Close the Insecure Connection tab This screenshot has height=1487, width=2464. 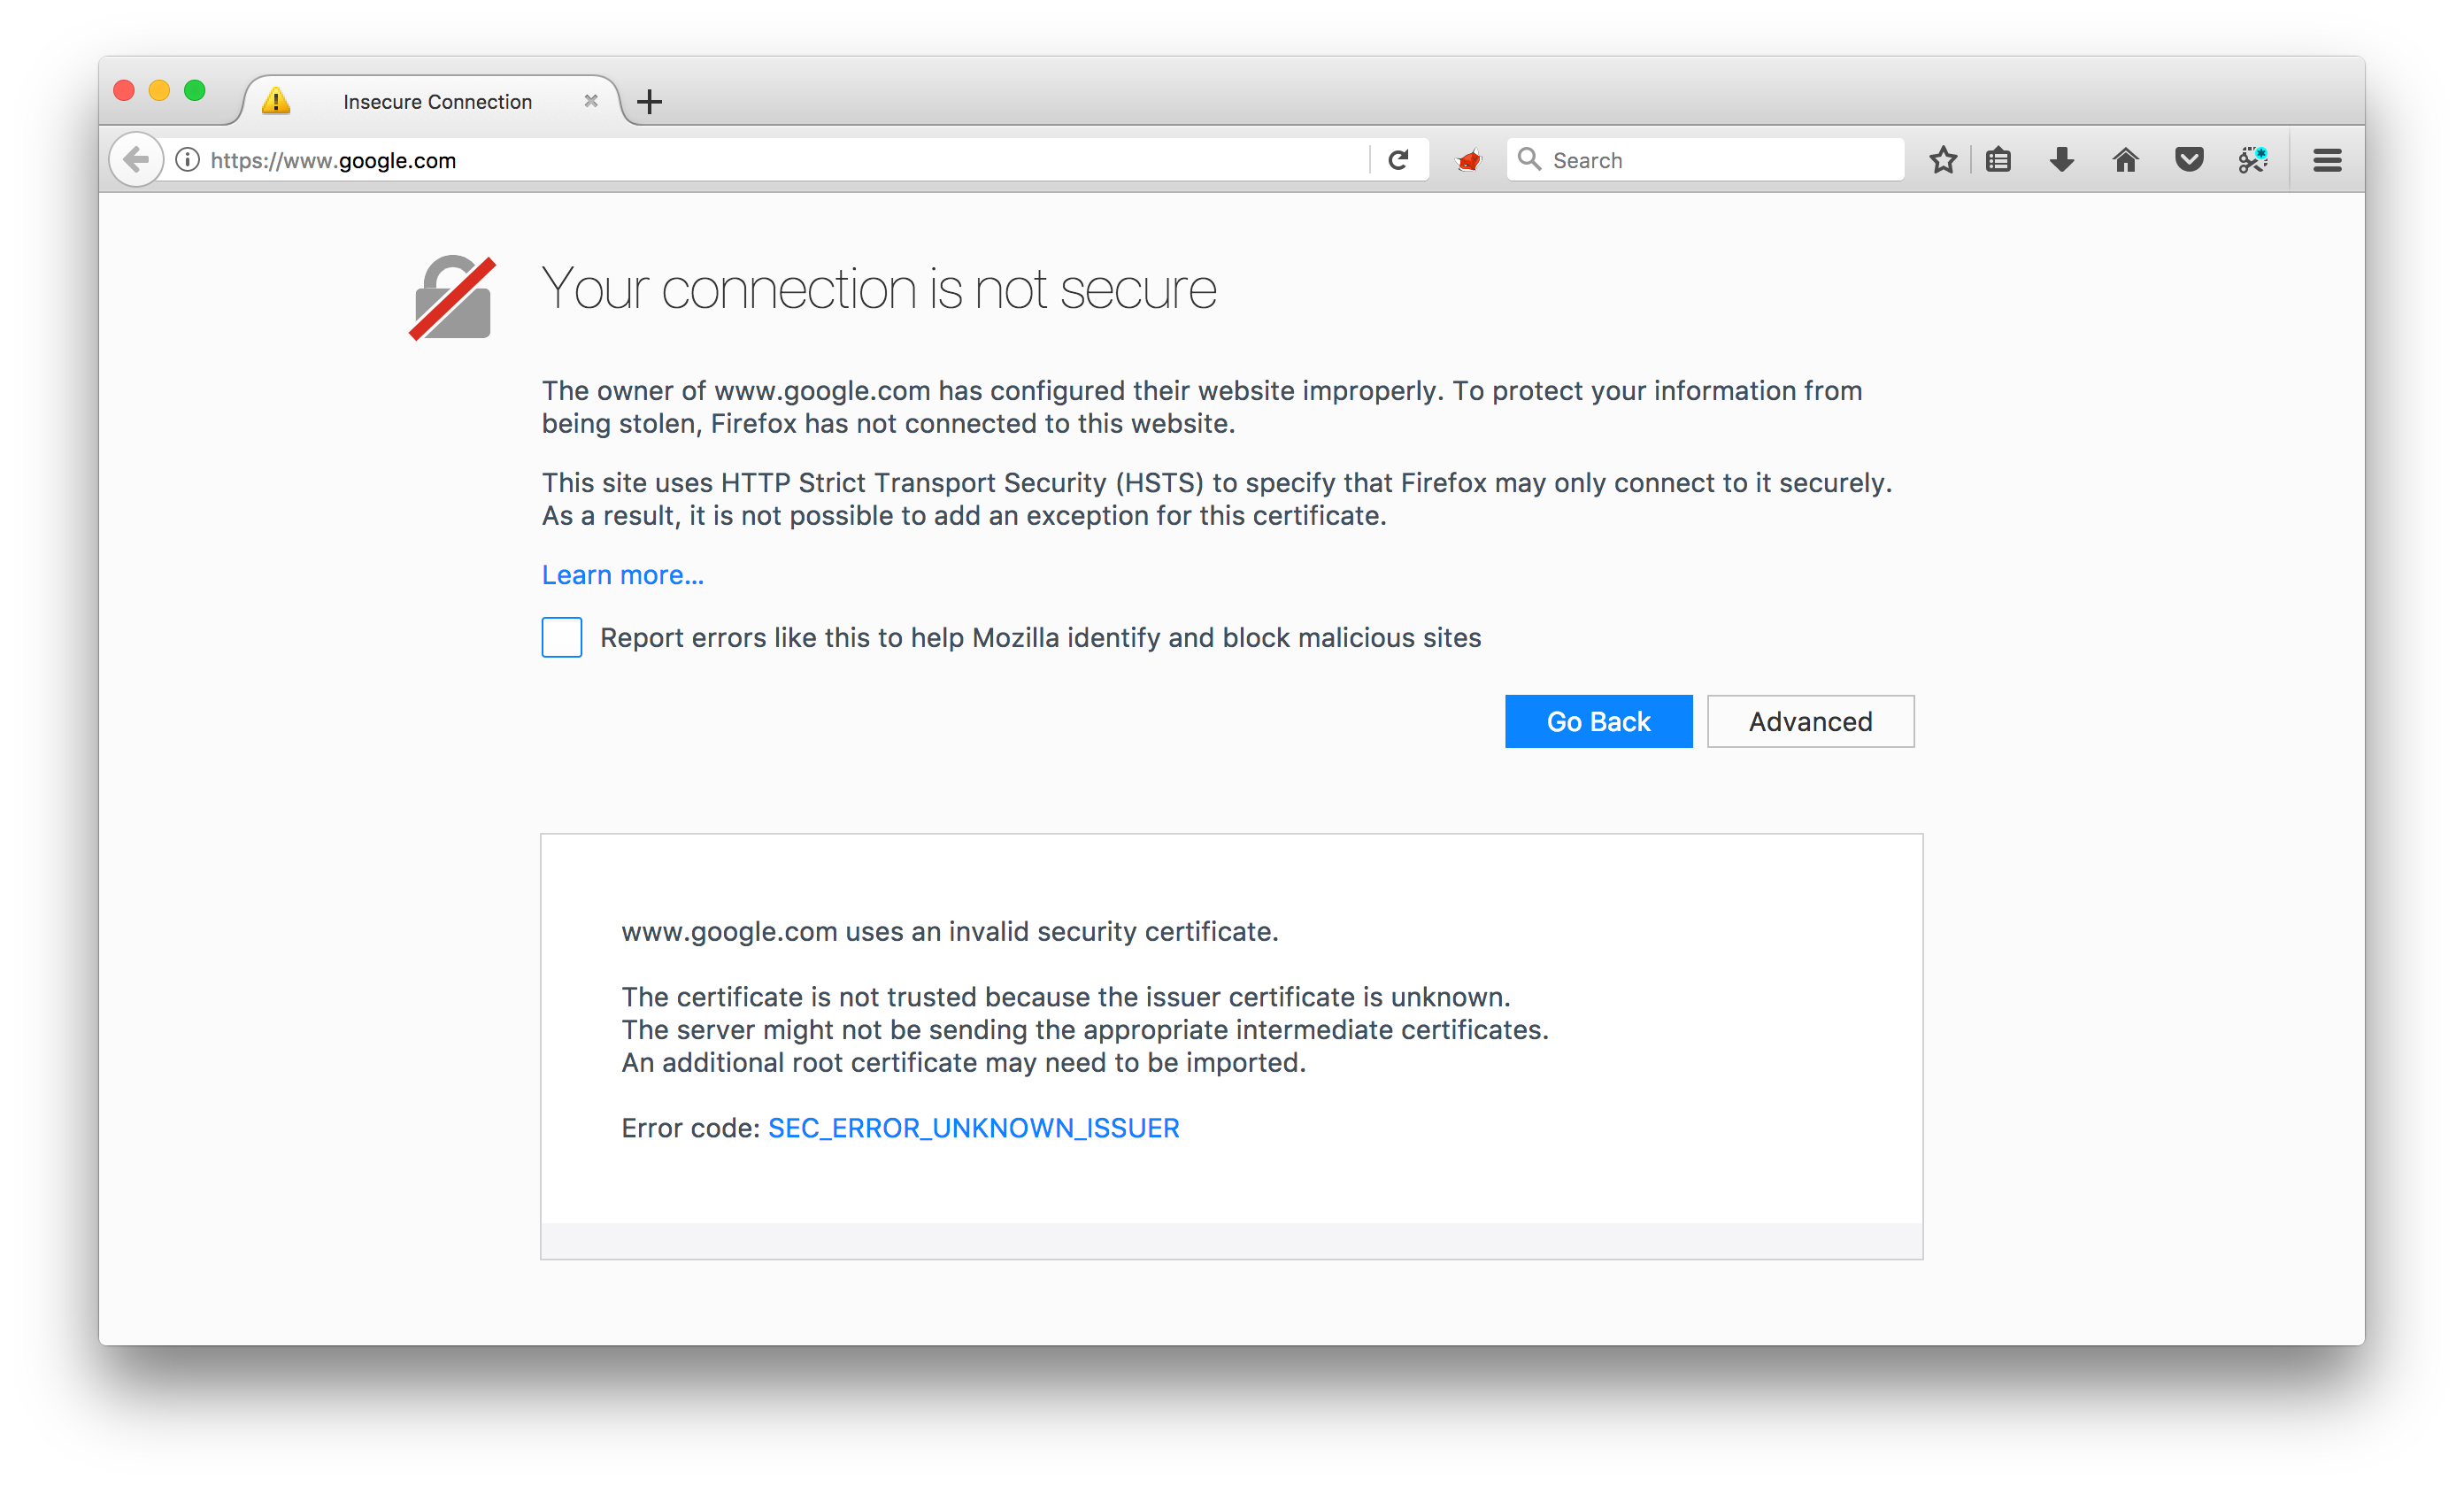coord(591,101)
